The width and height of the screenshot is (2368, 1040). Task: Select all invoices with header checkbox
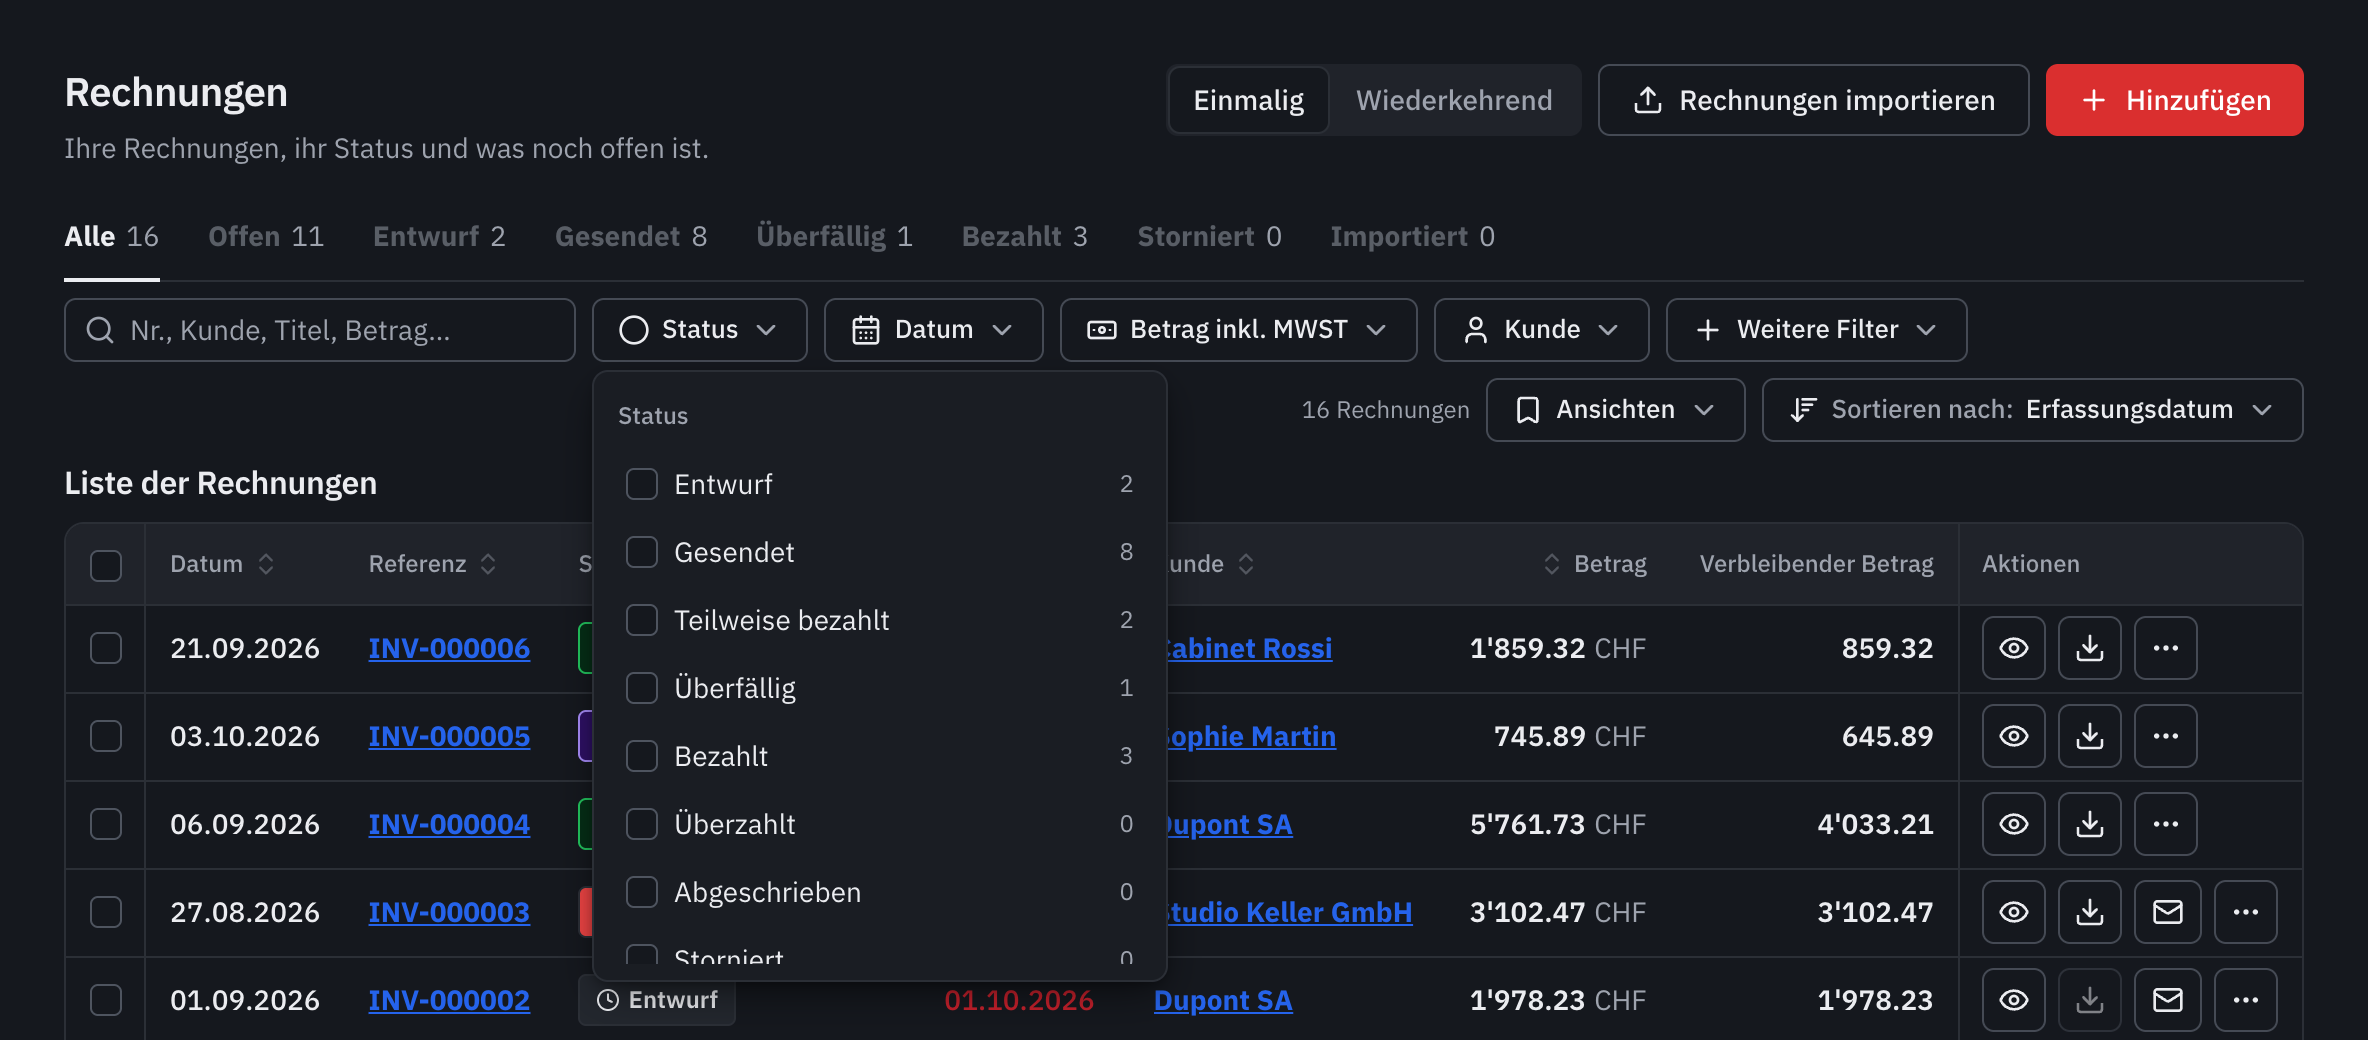(x=106, y=565)
